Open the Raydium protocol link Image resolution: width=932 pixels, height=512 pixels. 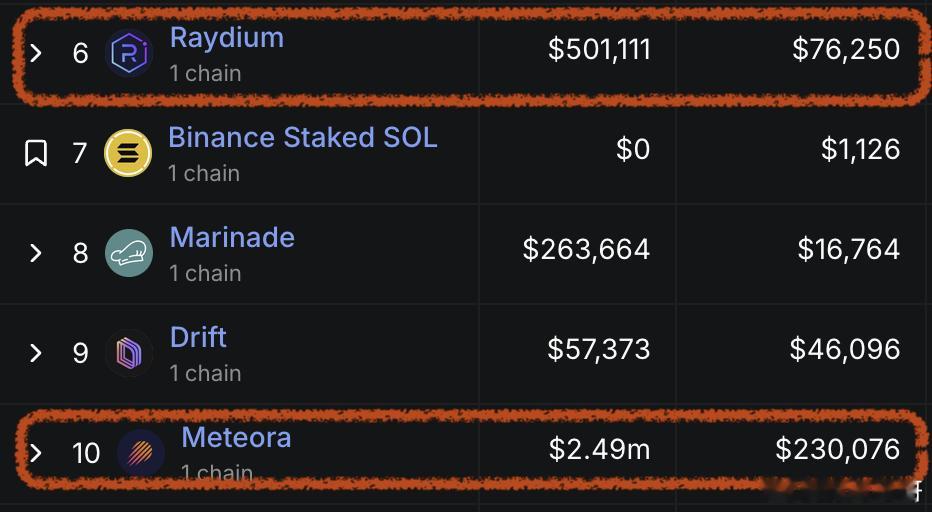(x=227, y=38)
